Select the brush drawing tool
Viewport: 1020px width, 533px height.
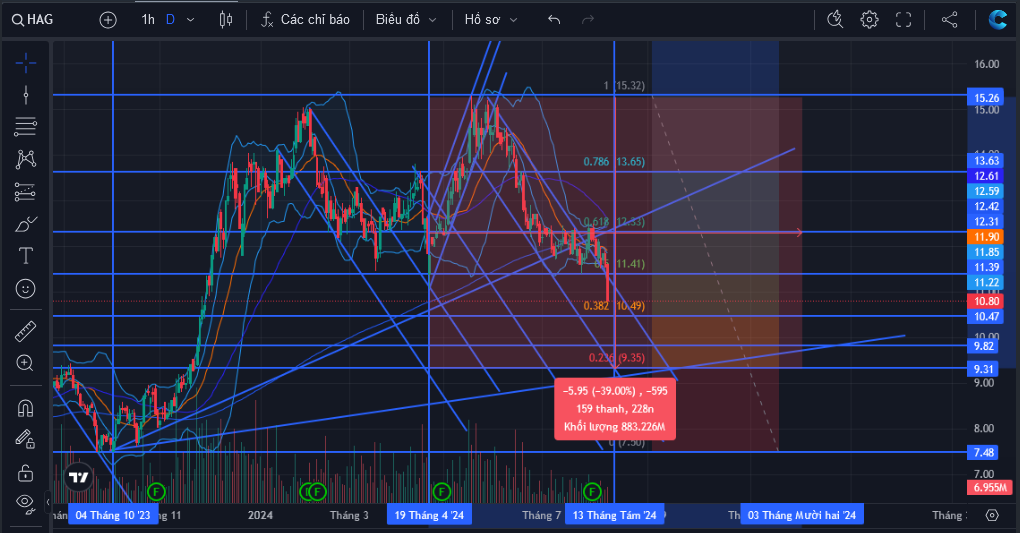[25, 225]
